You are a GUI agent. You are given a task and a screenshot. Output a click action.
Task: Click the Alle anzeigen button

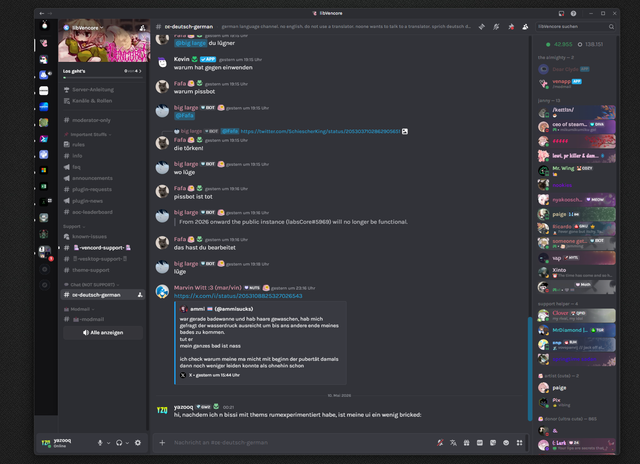103,333
